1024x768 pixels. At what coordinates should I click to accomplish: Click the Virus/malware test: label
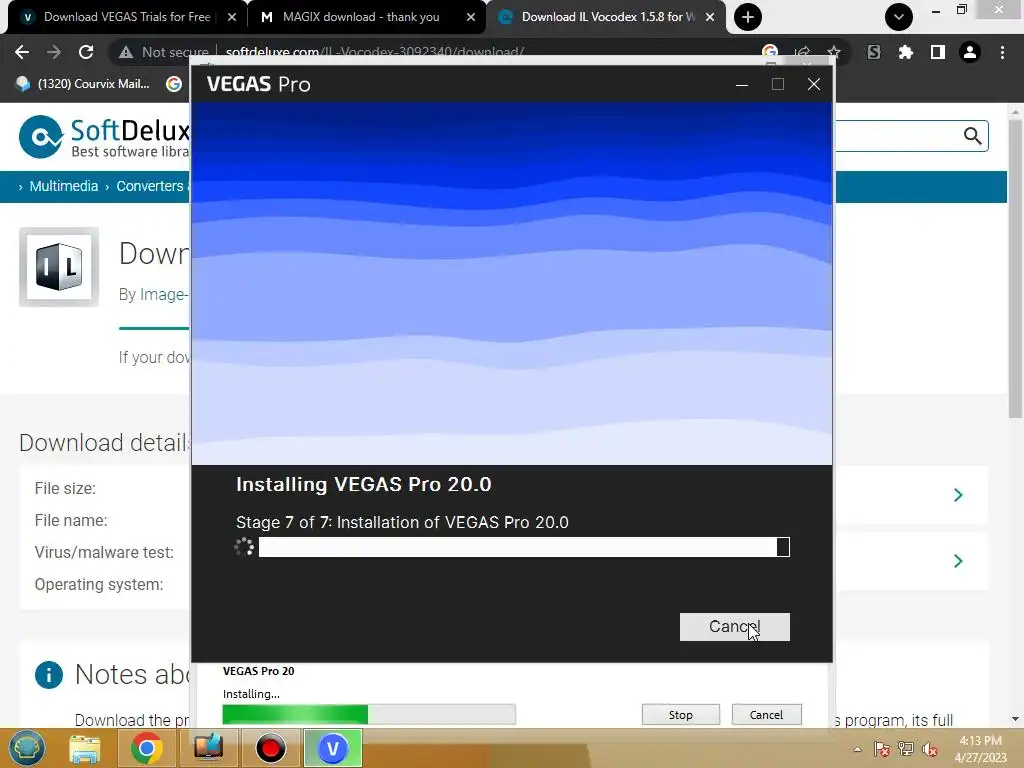pyautogui.click(x=104, y=552)
